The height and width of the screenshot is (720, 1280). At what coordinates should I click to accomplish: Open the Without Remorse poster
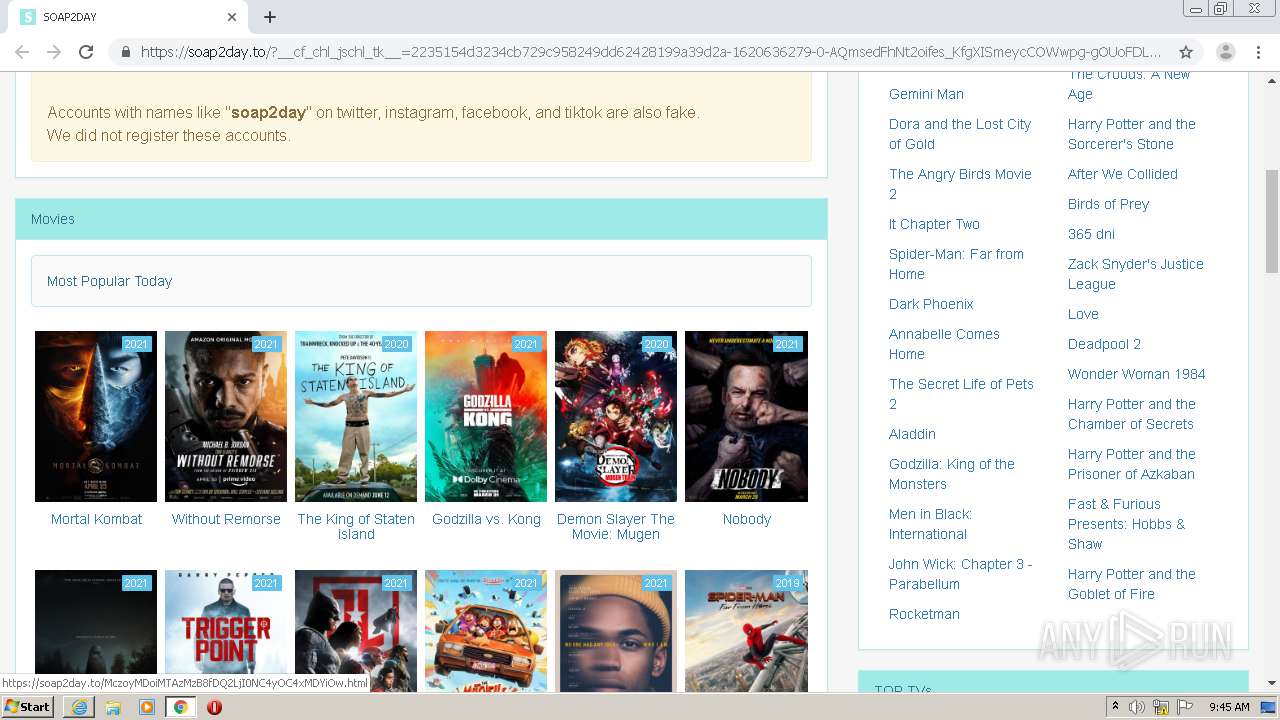[226, 416]
